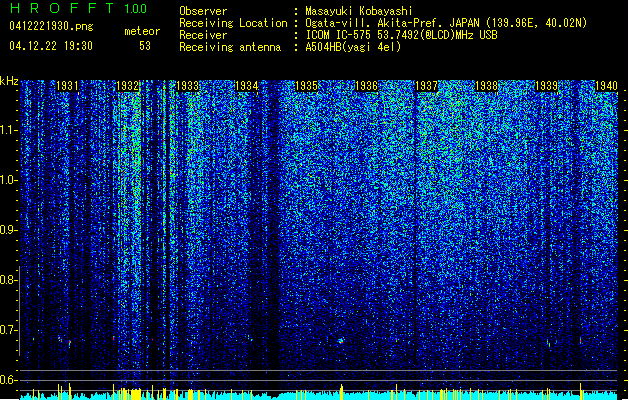This screenshot has height=400, width=629.
Task: Click the Receiving Location label
Action: [233, 23]
